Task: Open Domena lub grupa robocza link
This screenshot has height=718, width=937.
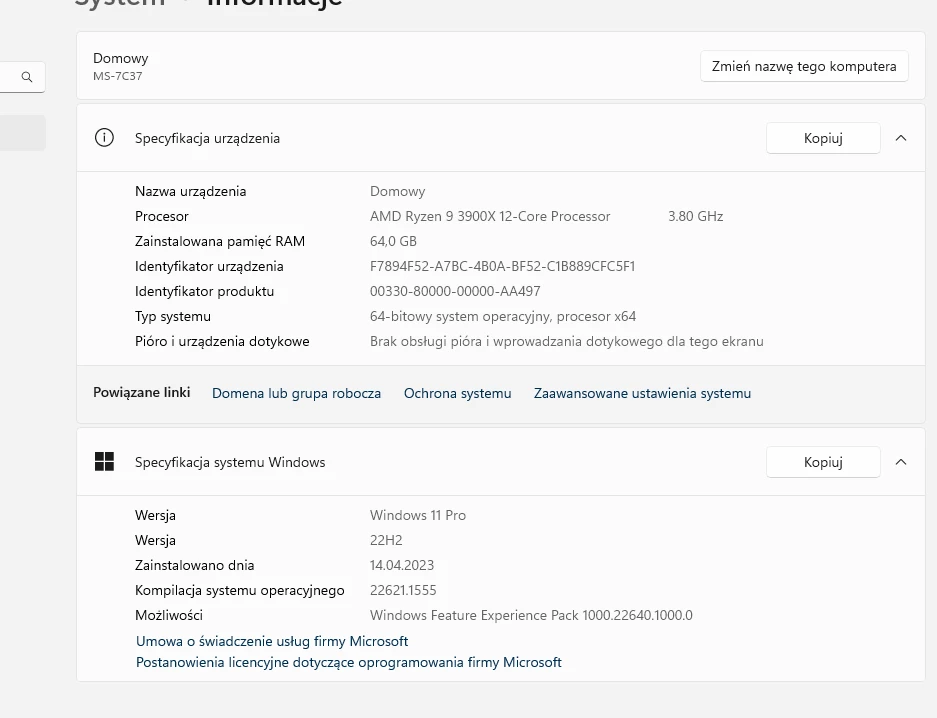Action: pyautogui.click(x=296, y=393)
